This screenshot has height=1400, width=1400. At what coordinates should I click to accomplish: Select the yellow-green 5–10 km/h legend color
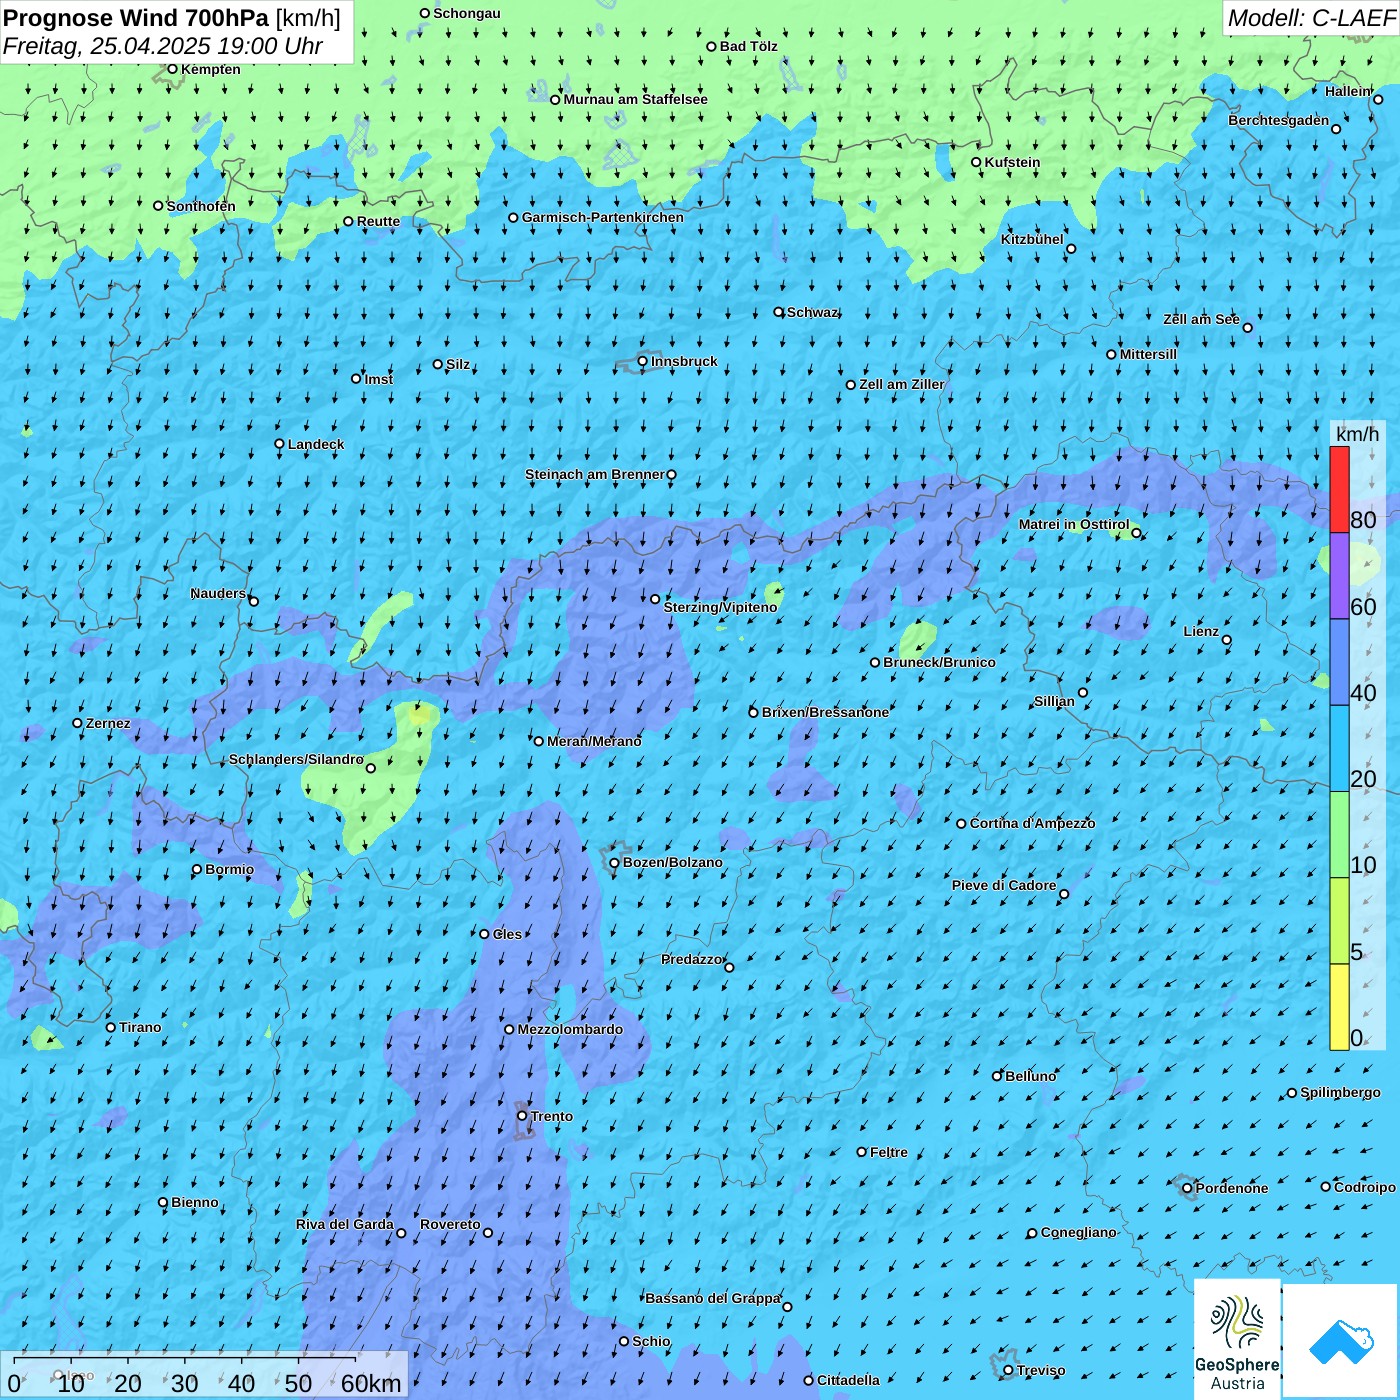pos(1339,921)
